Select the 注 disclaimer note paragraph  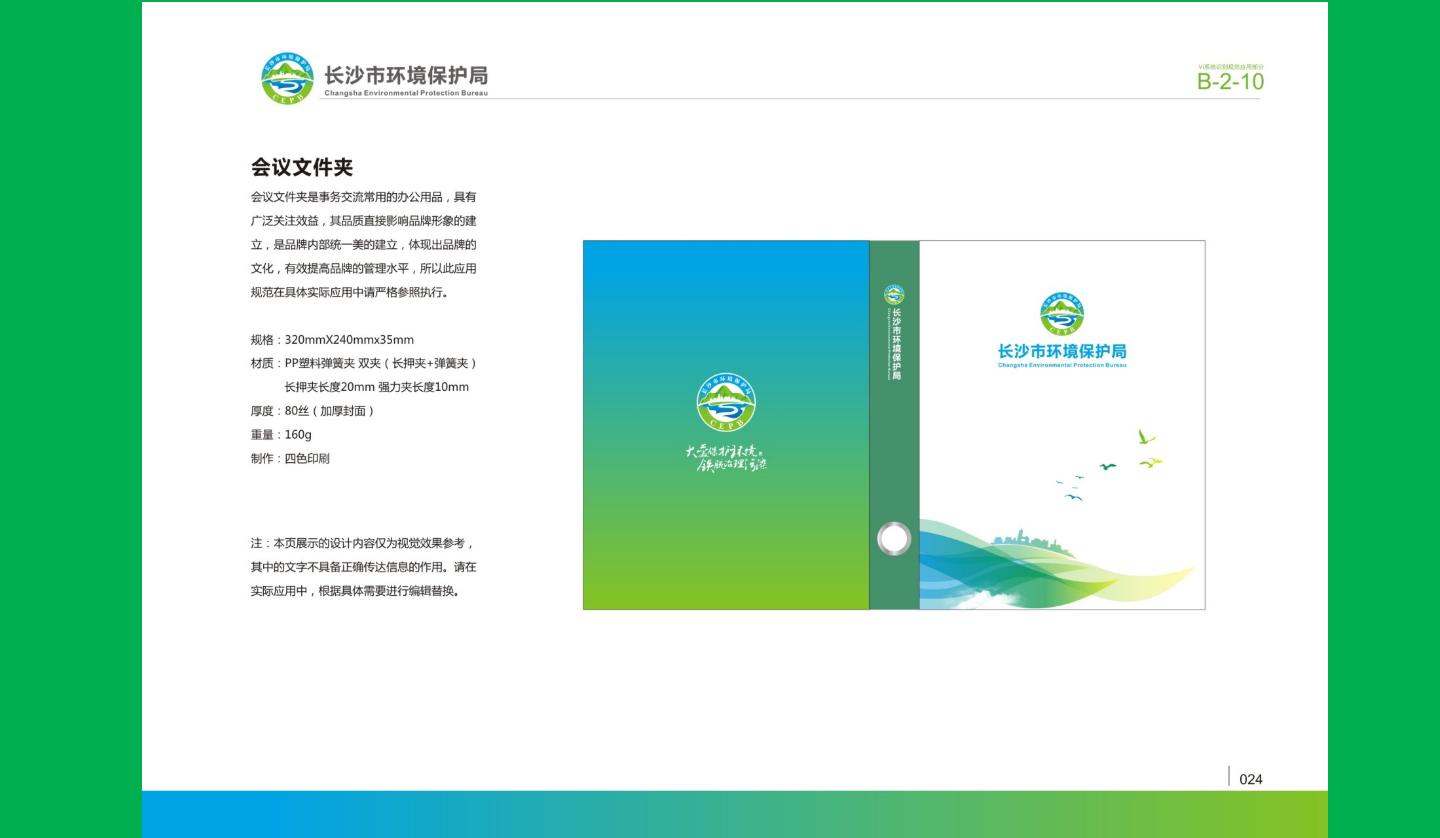(x=363, y=567)
